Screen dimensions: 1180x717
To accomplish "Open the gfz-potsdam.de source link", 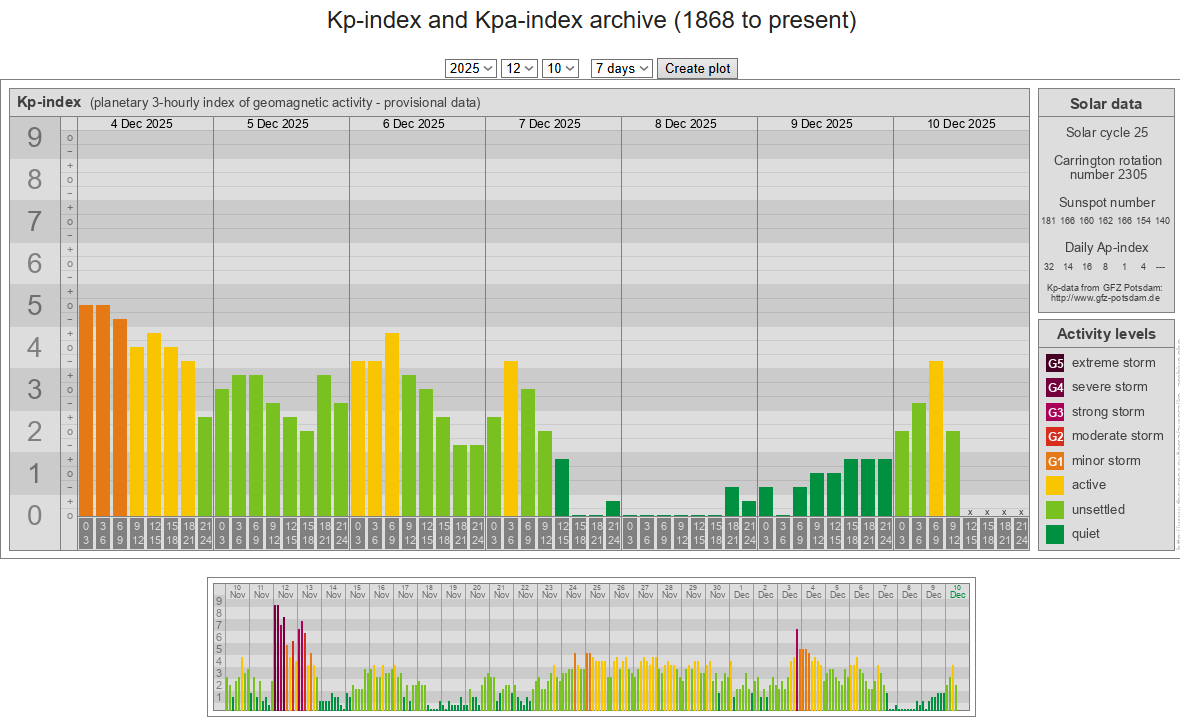I will click(1106, 298).
